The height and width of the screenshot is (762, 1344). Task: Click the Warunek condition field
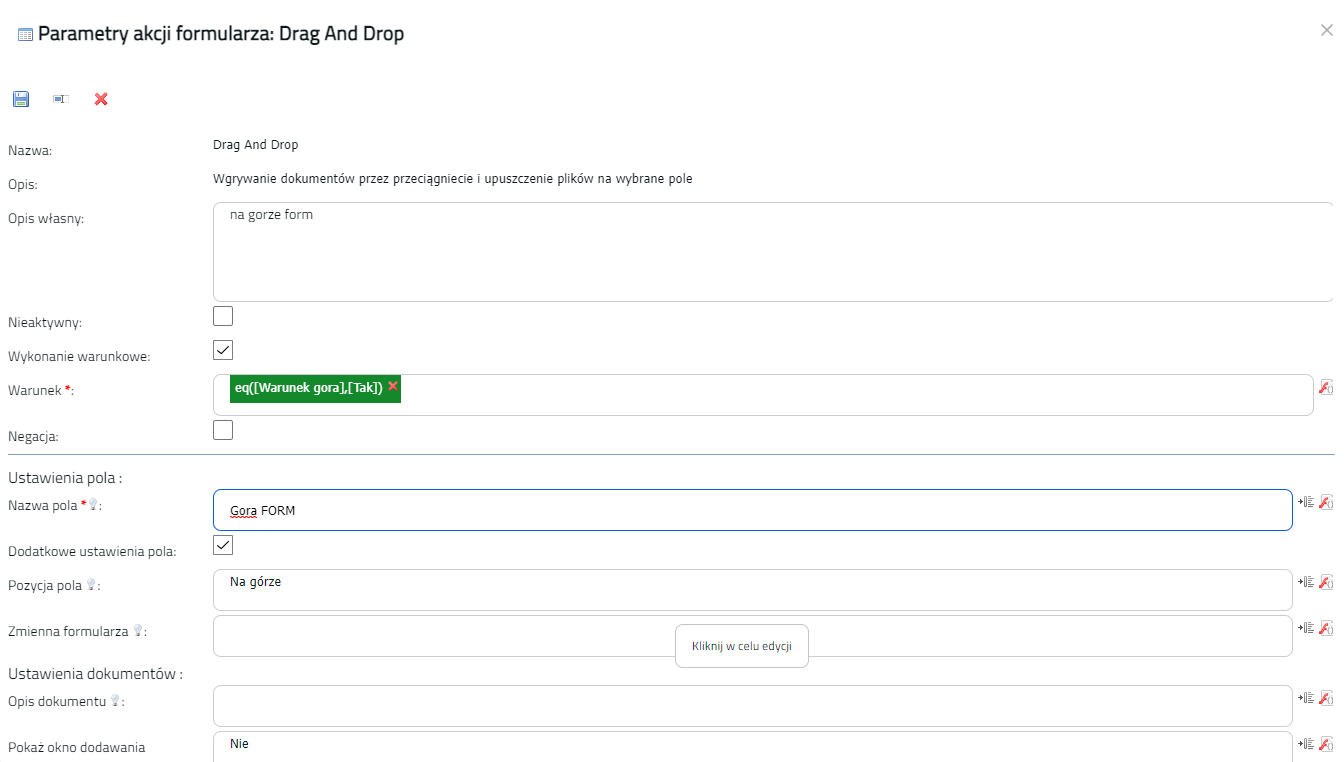click(763, 395)
